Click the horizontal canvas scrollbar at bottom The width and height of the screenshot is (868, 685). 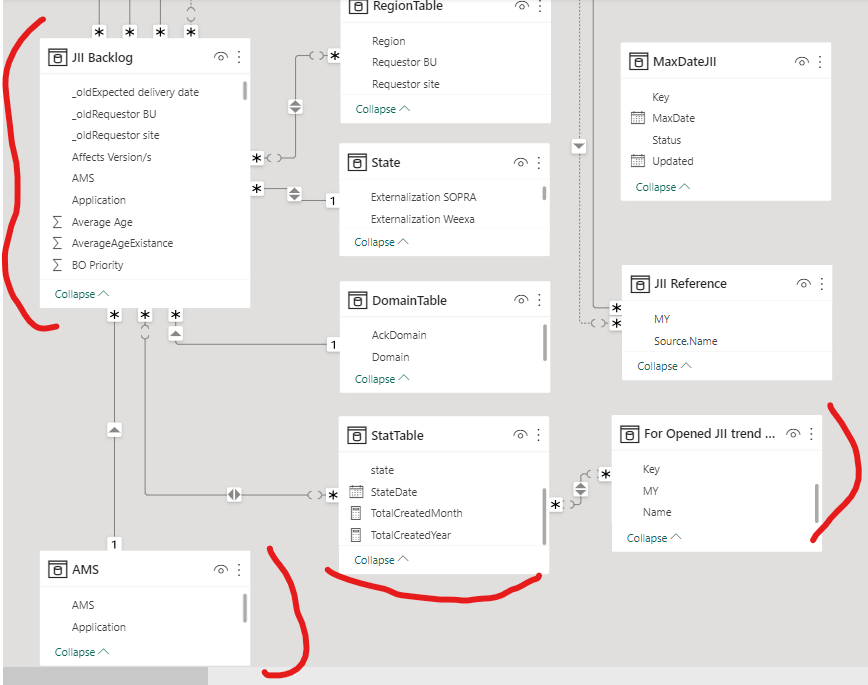[x=105, y=676]
